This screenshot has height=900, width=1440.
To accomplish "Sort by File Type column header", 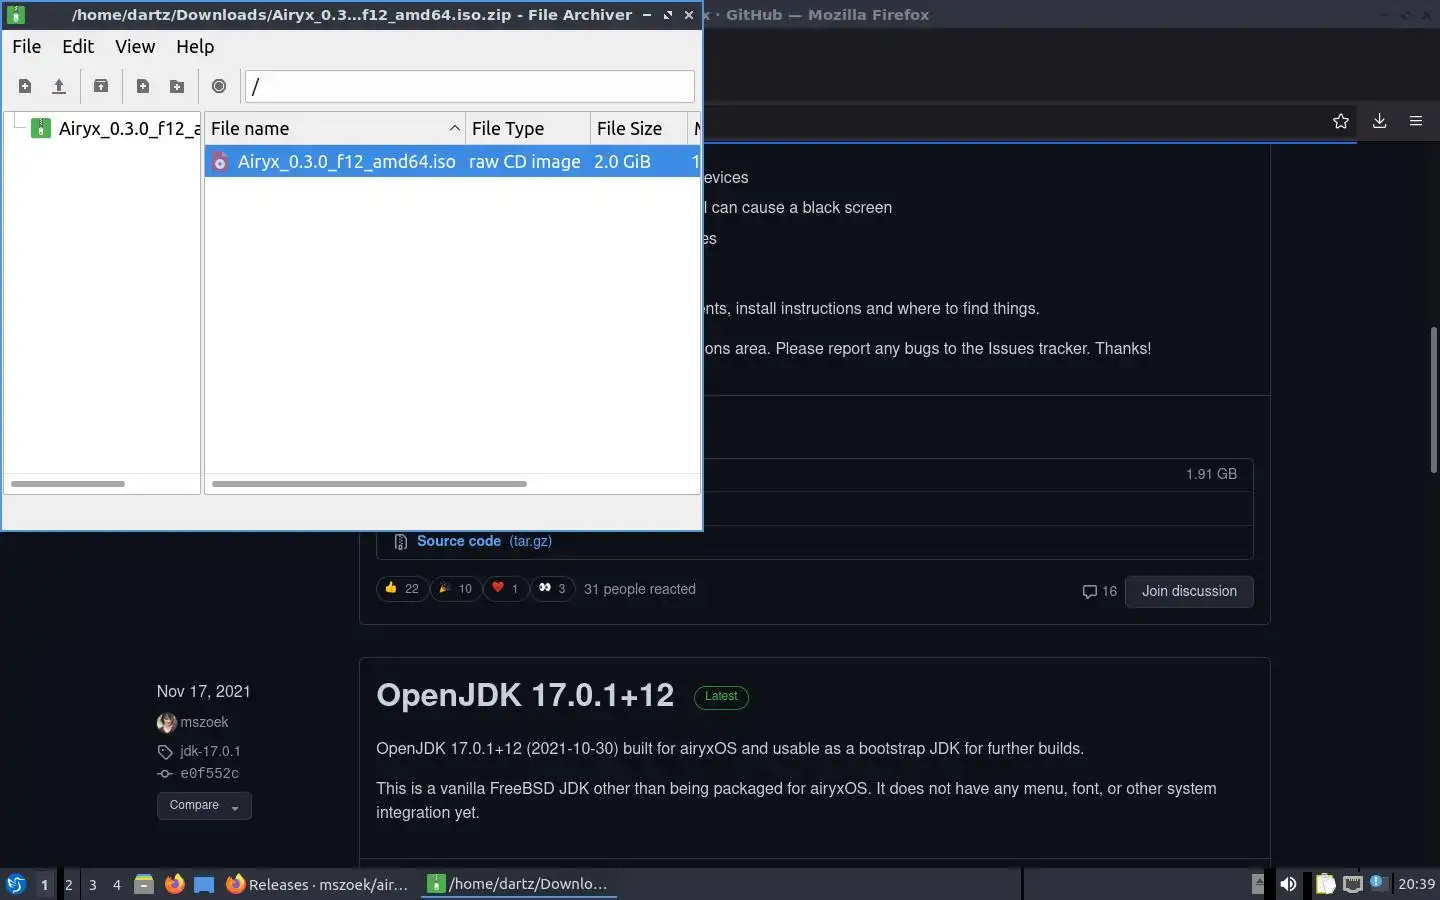I will [528, 128].
